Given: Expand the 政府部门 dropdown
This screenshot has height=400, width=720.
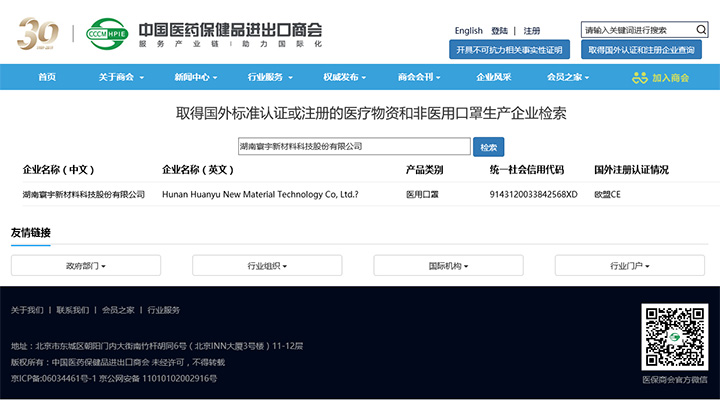Looking at the screenshot, I should (x=85, y=266).
